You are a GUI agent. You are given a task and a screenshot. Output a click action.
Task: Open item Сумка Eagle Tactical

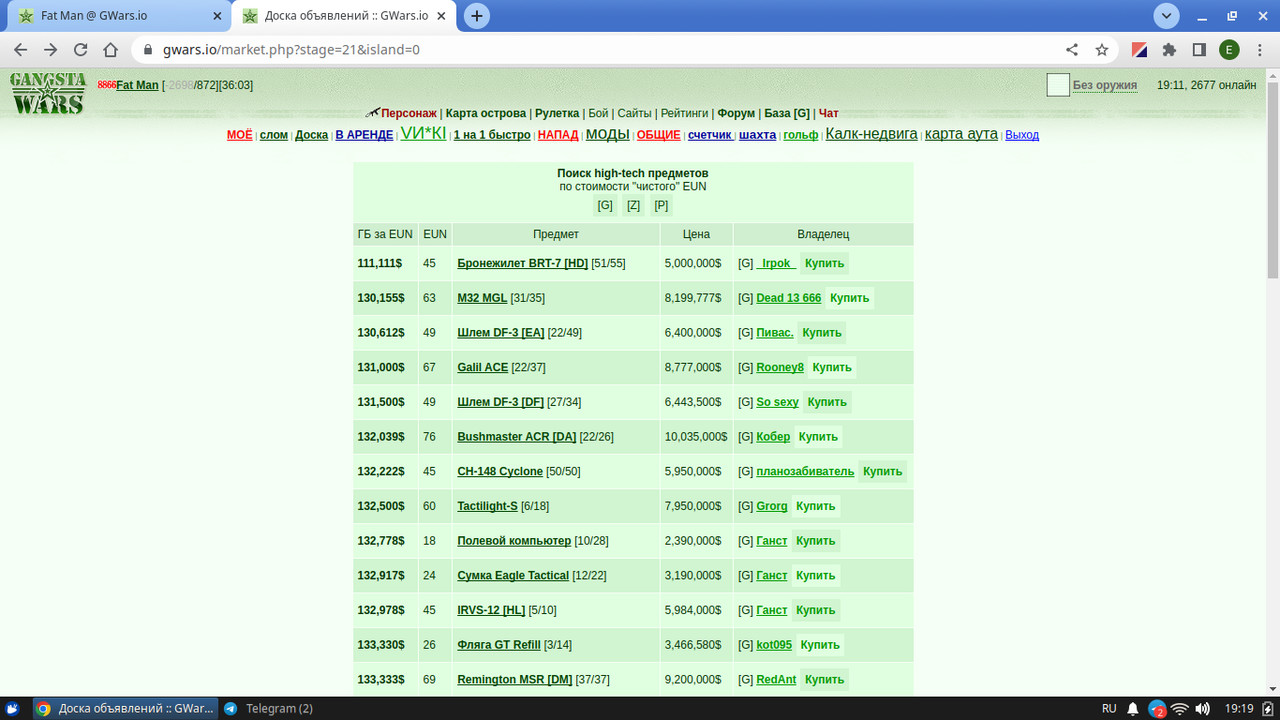click(x=513, y=575)
